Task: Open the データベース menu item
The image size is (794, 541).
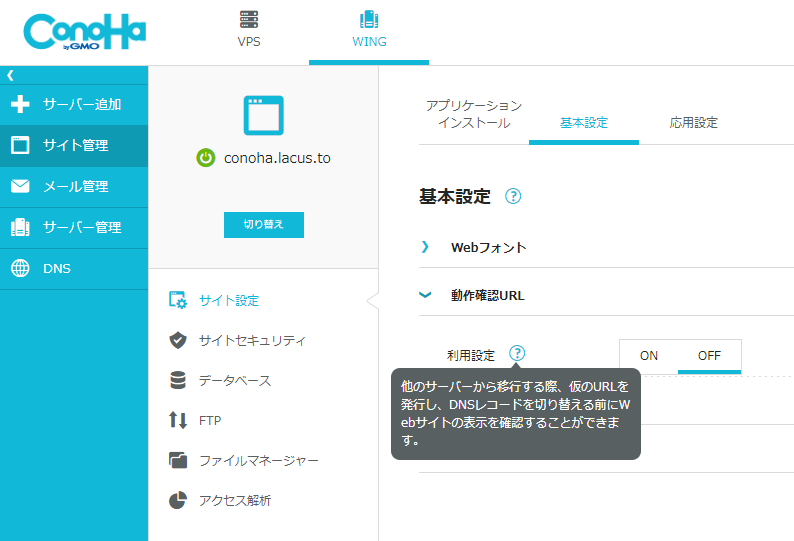Action: (234, 380)
